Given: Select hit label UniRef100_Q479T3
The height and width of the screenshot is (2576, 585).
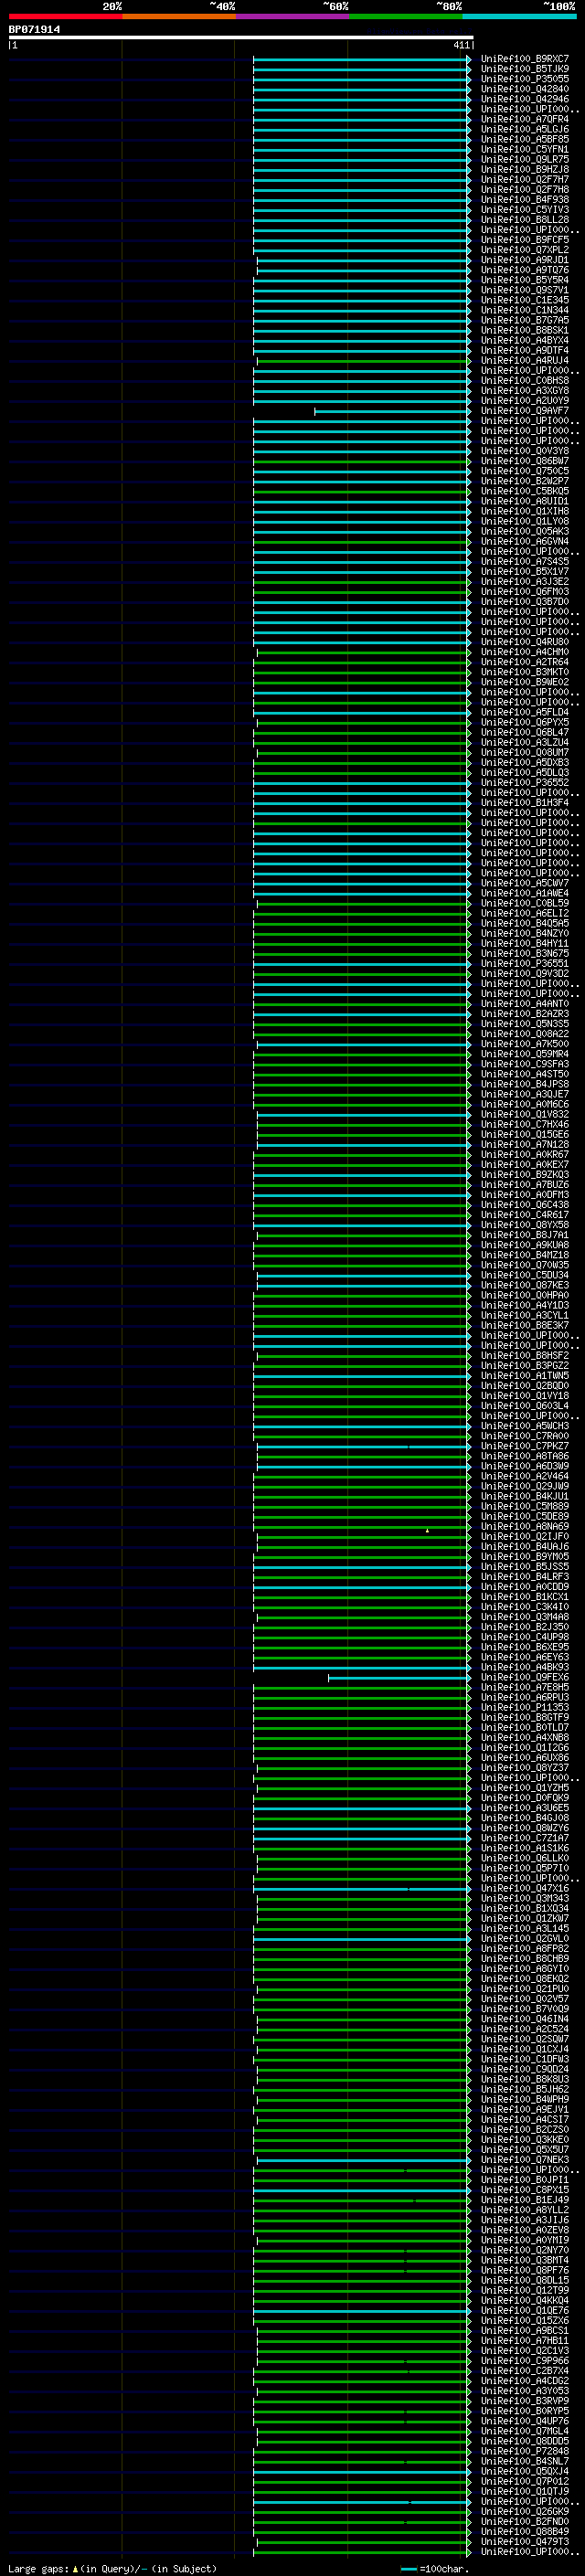Looking at the screenshot, I should point(525,2542).
